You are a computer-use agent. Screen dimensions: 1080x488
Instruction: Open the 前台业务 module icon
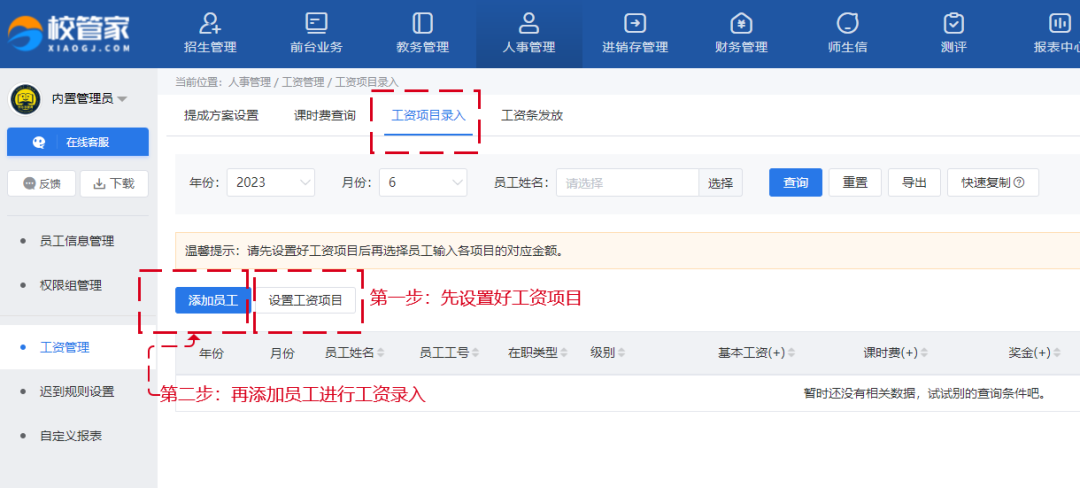(316, 23)
